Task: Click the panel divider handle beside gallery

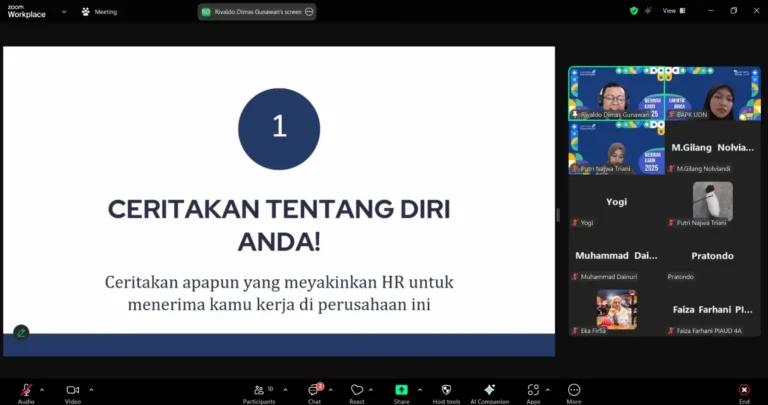Action: pyautogui.click(x=558, y=214)
